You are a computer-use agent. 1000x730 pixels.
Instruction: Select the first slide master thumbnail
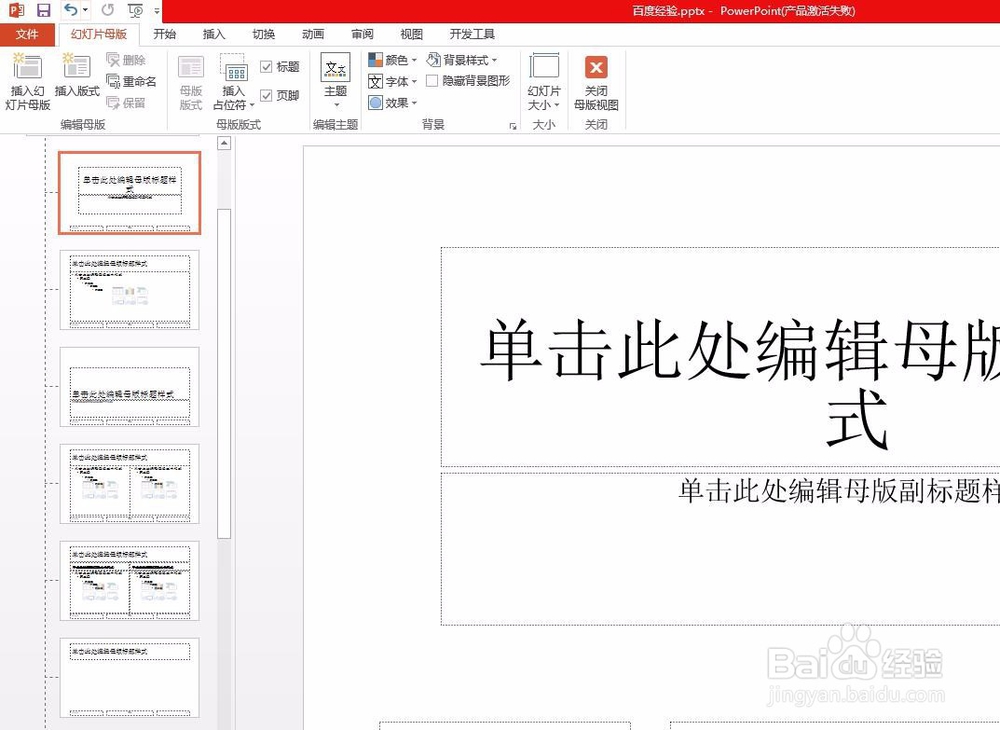tap(129, 190)
